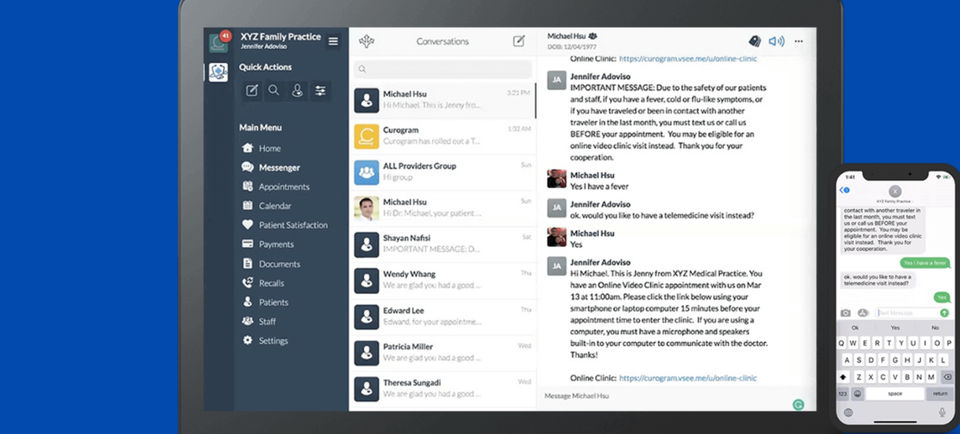Screen dimensions: 960x434
Task: Click the tags icon in chat header
Action: [x=755, y=41]
